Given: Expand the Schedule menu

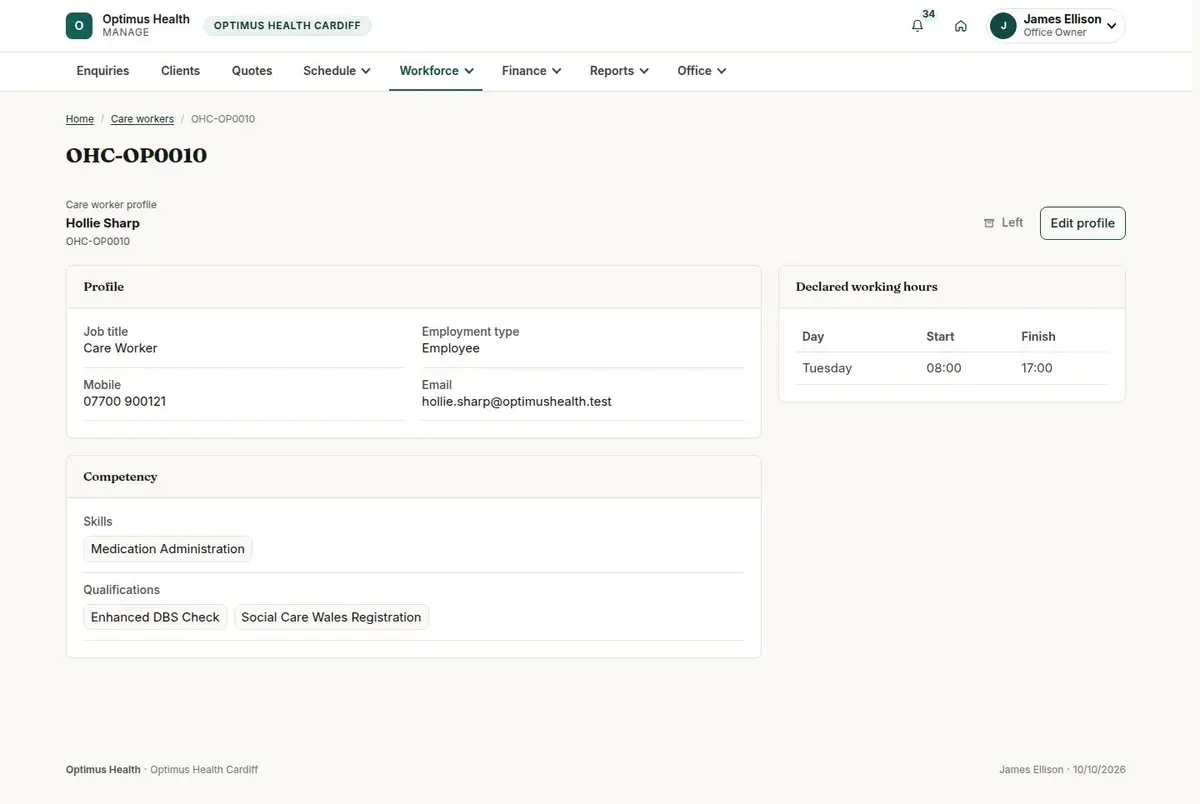Looking at the screenshot, I should (337, 71).
